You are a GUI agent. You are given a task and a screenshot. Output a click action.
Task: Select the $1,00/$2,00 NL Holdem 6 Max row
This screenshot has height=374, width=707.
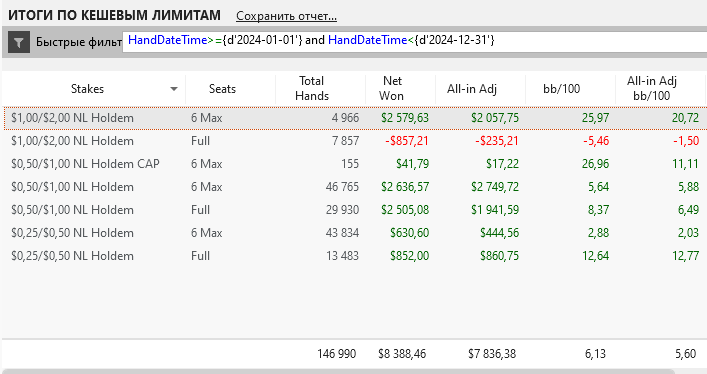tap(355, 118)
